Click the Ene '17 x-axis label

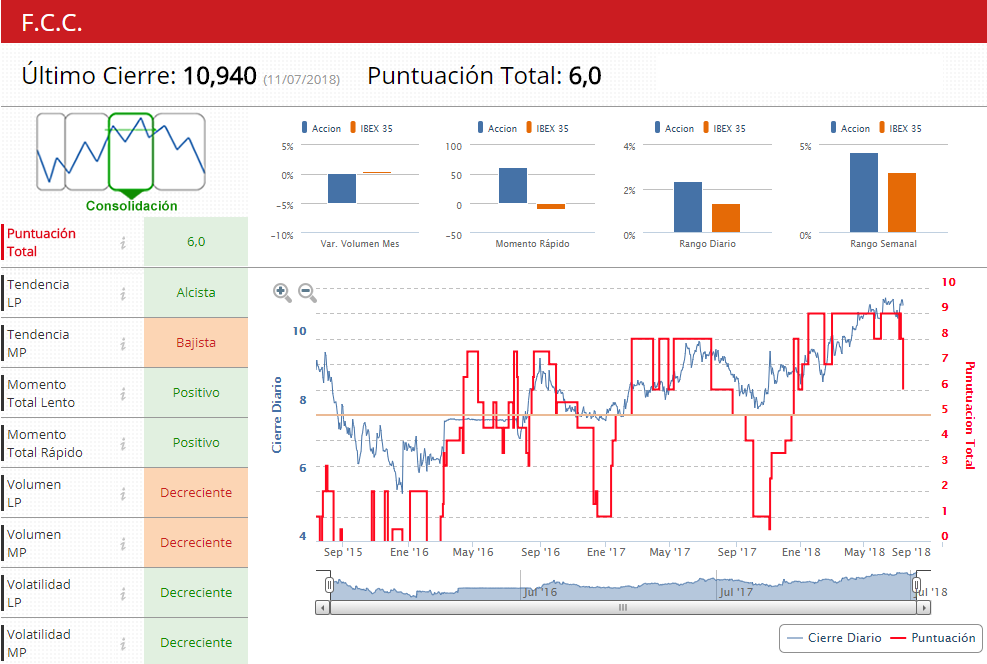pyautogui.click(x=606, y=552)
